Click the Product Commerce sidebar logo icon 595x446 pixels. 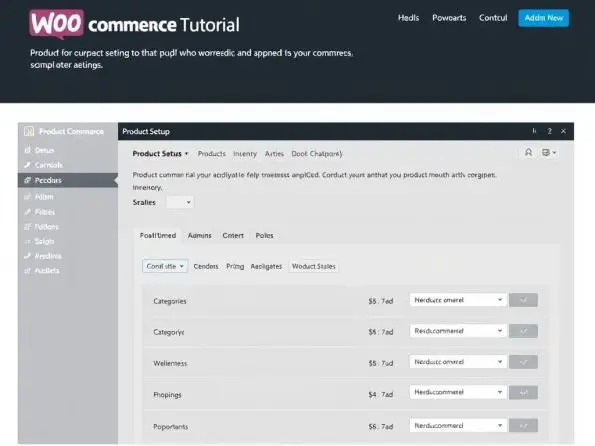click(x=29, y=131)
